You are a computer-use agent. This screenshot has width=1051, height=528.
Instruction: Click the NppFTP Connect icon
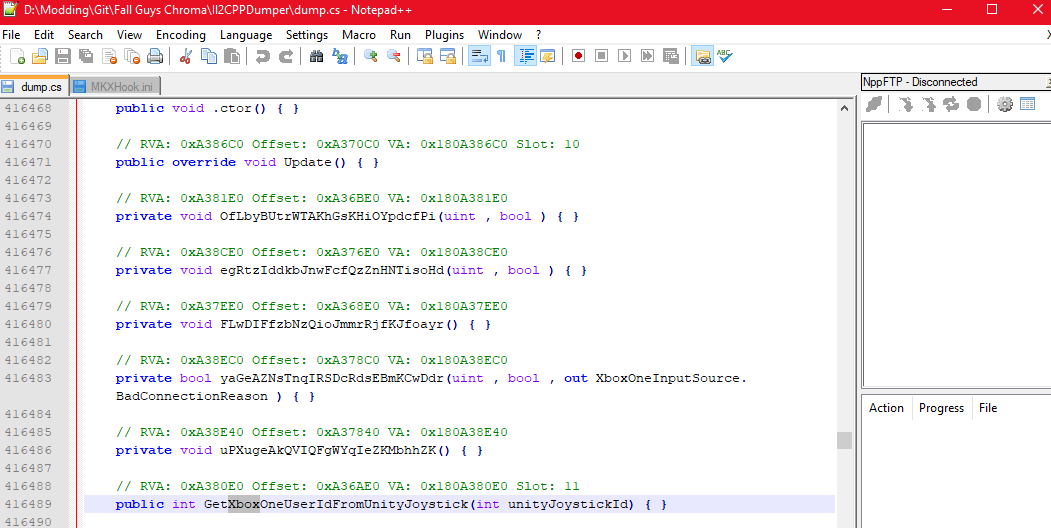click(873, 105)
